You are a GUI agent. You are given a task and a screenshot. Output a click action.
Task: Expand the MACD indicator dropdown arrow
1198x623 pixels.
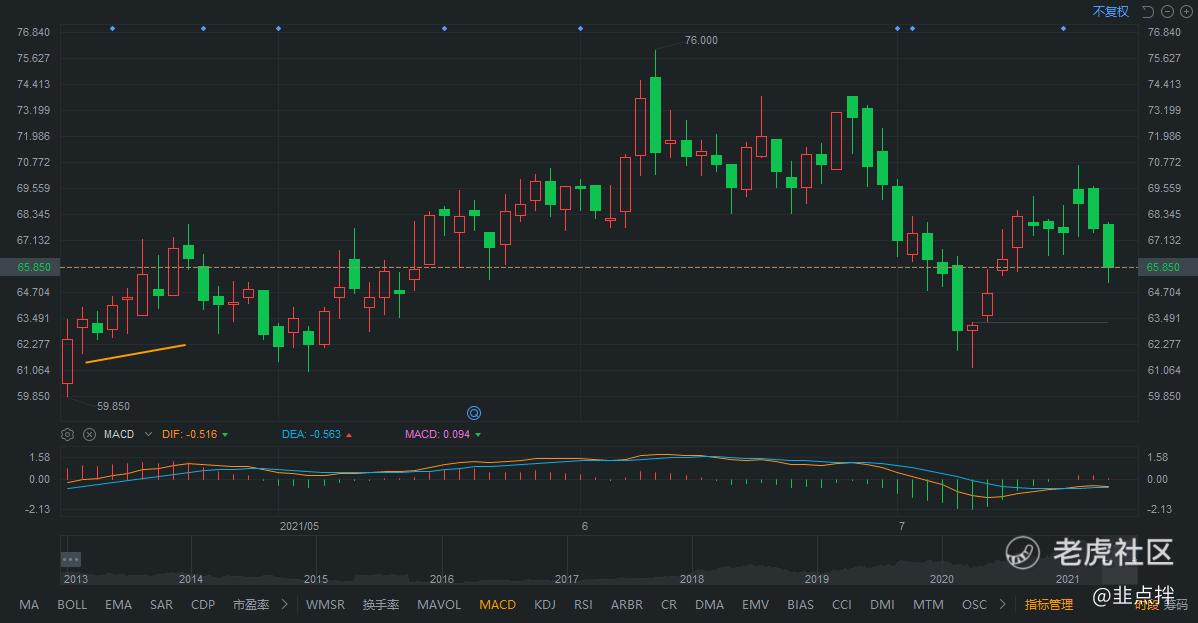click(148, 434)
